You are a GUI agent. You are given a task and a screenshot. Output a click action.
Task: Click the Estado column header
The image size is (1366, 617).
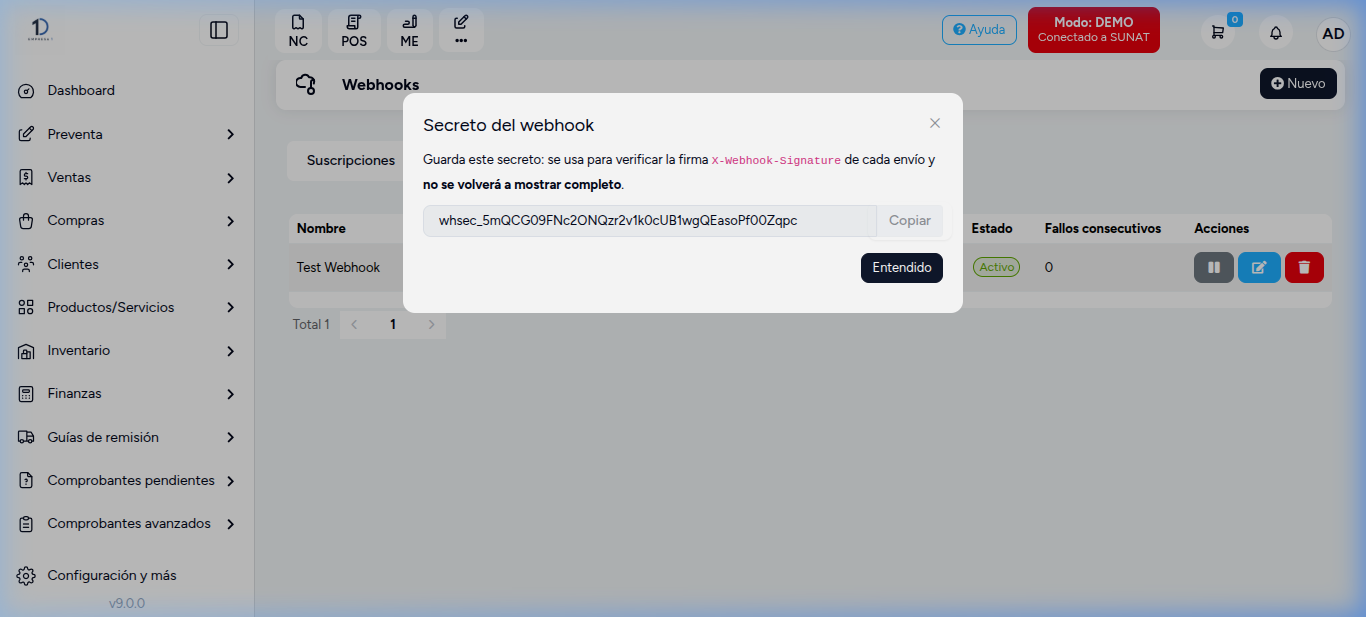tap(992, 228)
